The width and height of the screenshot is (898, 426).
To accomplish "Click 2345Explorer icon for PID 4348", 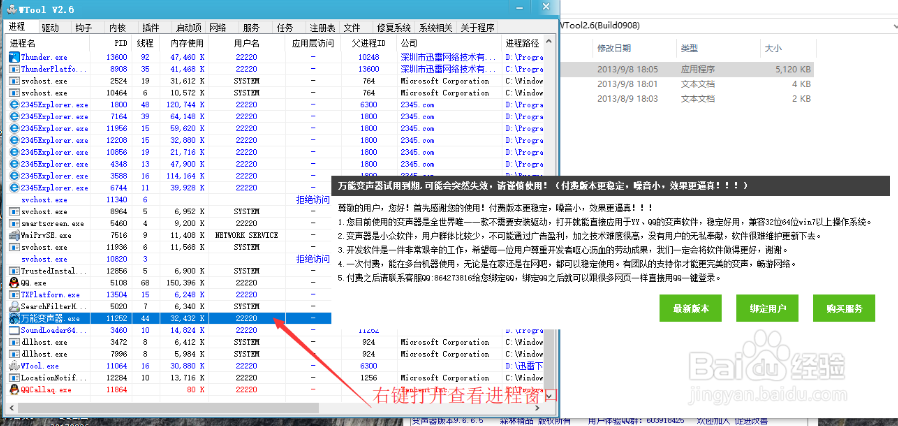I will click(x=14, y=164).
